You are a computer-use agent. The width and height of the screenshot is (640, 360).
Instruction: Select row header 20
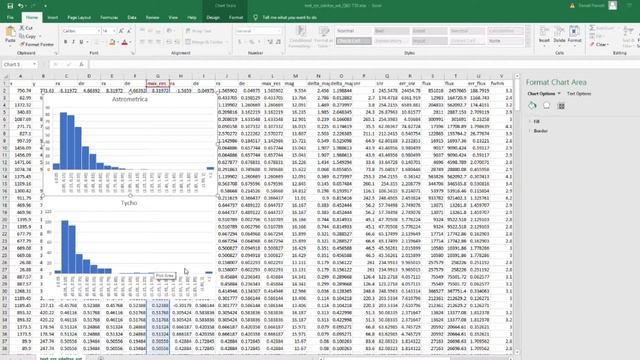coord(5,220)
